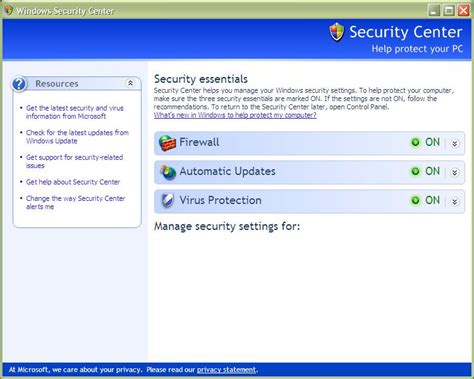Click the 'Help protect your PC' text
This screenshot has width=474, height=379.
tap(417, 49)
